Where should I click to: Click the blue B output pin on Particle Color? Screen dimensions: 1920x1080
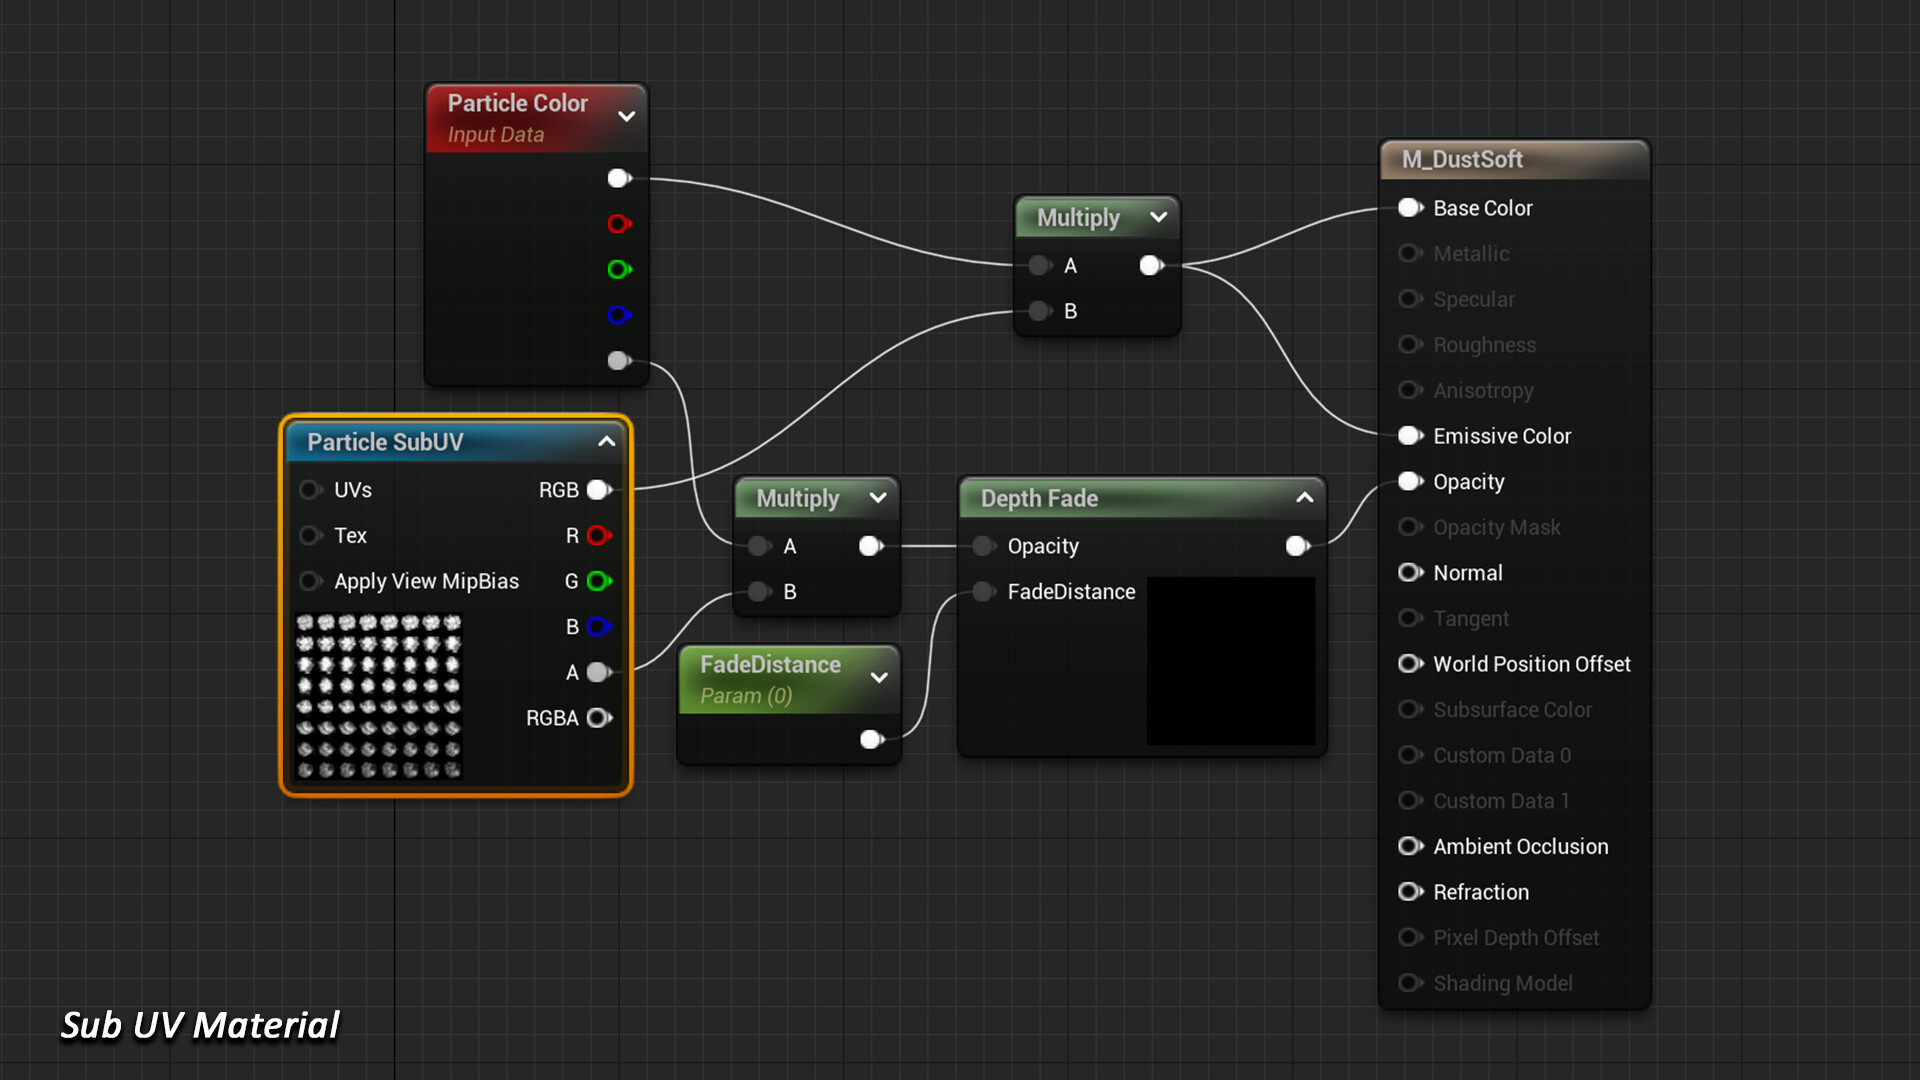point(619,315)
